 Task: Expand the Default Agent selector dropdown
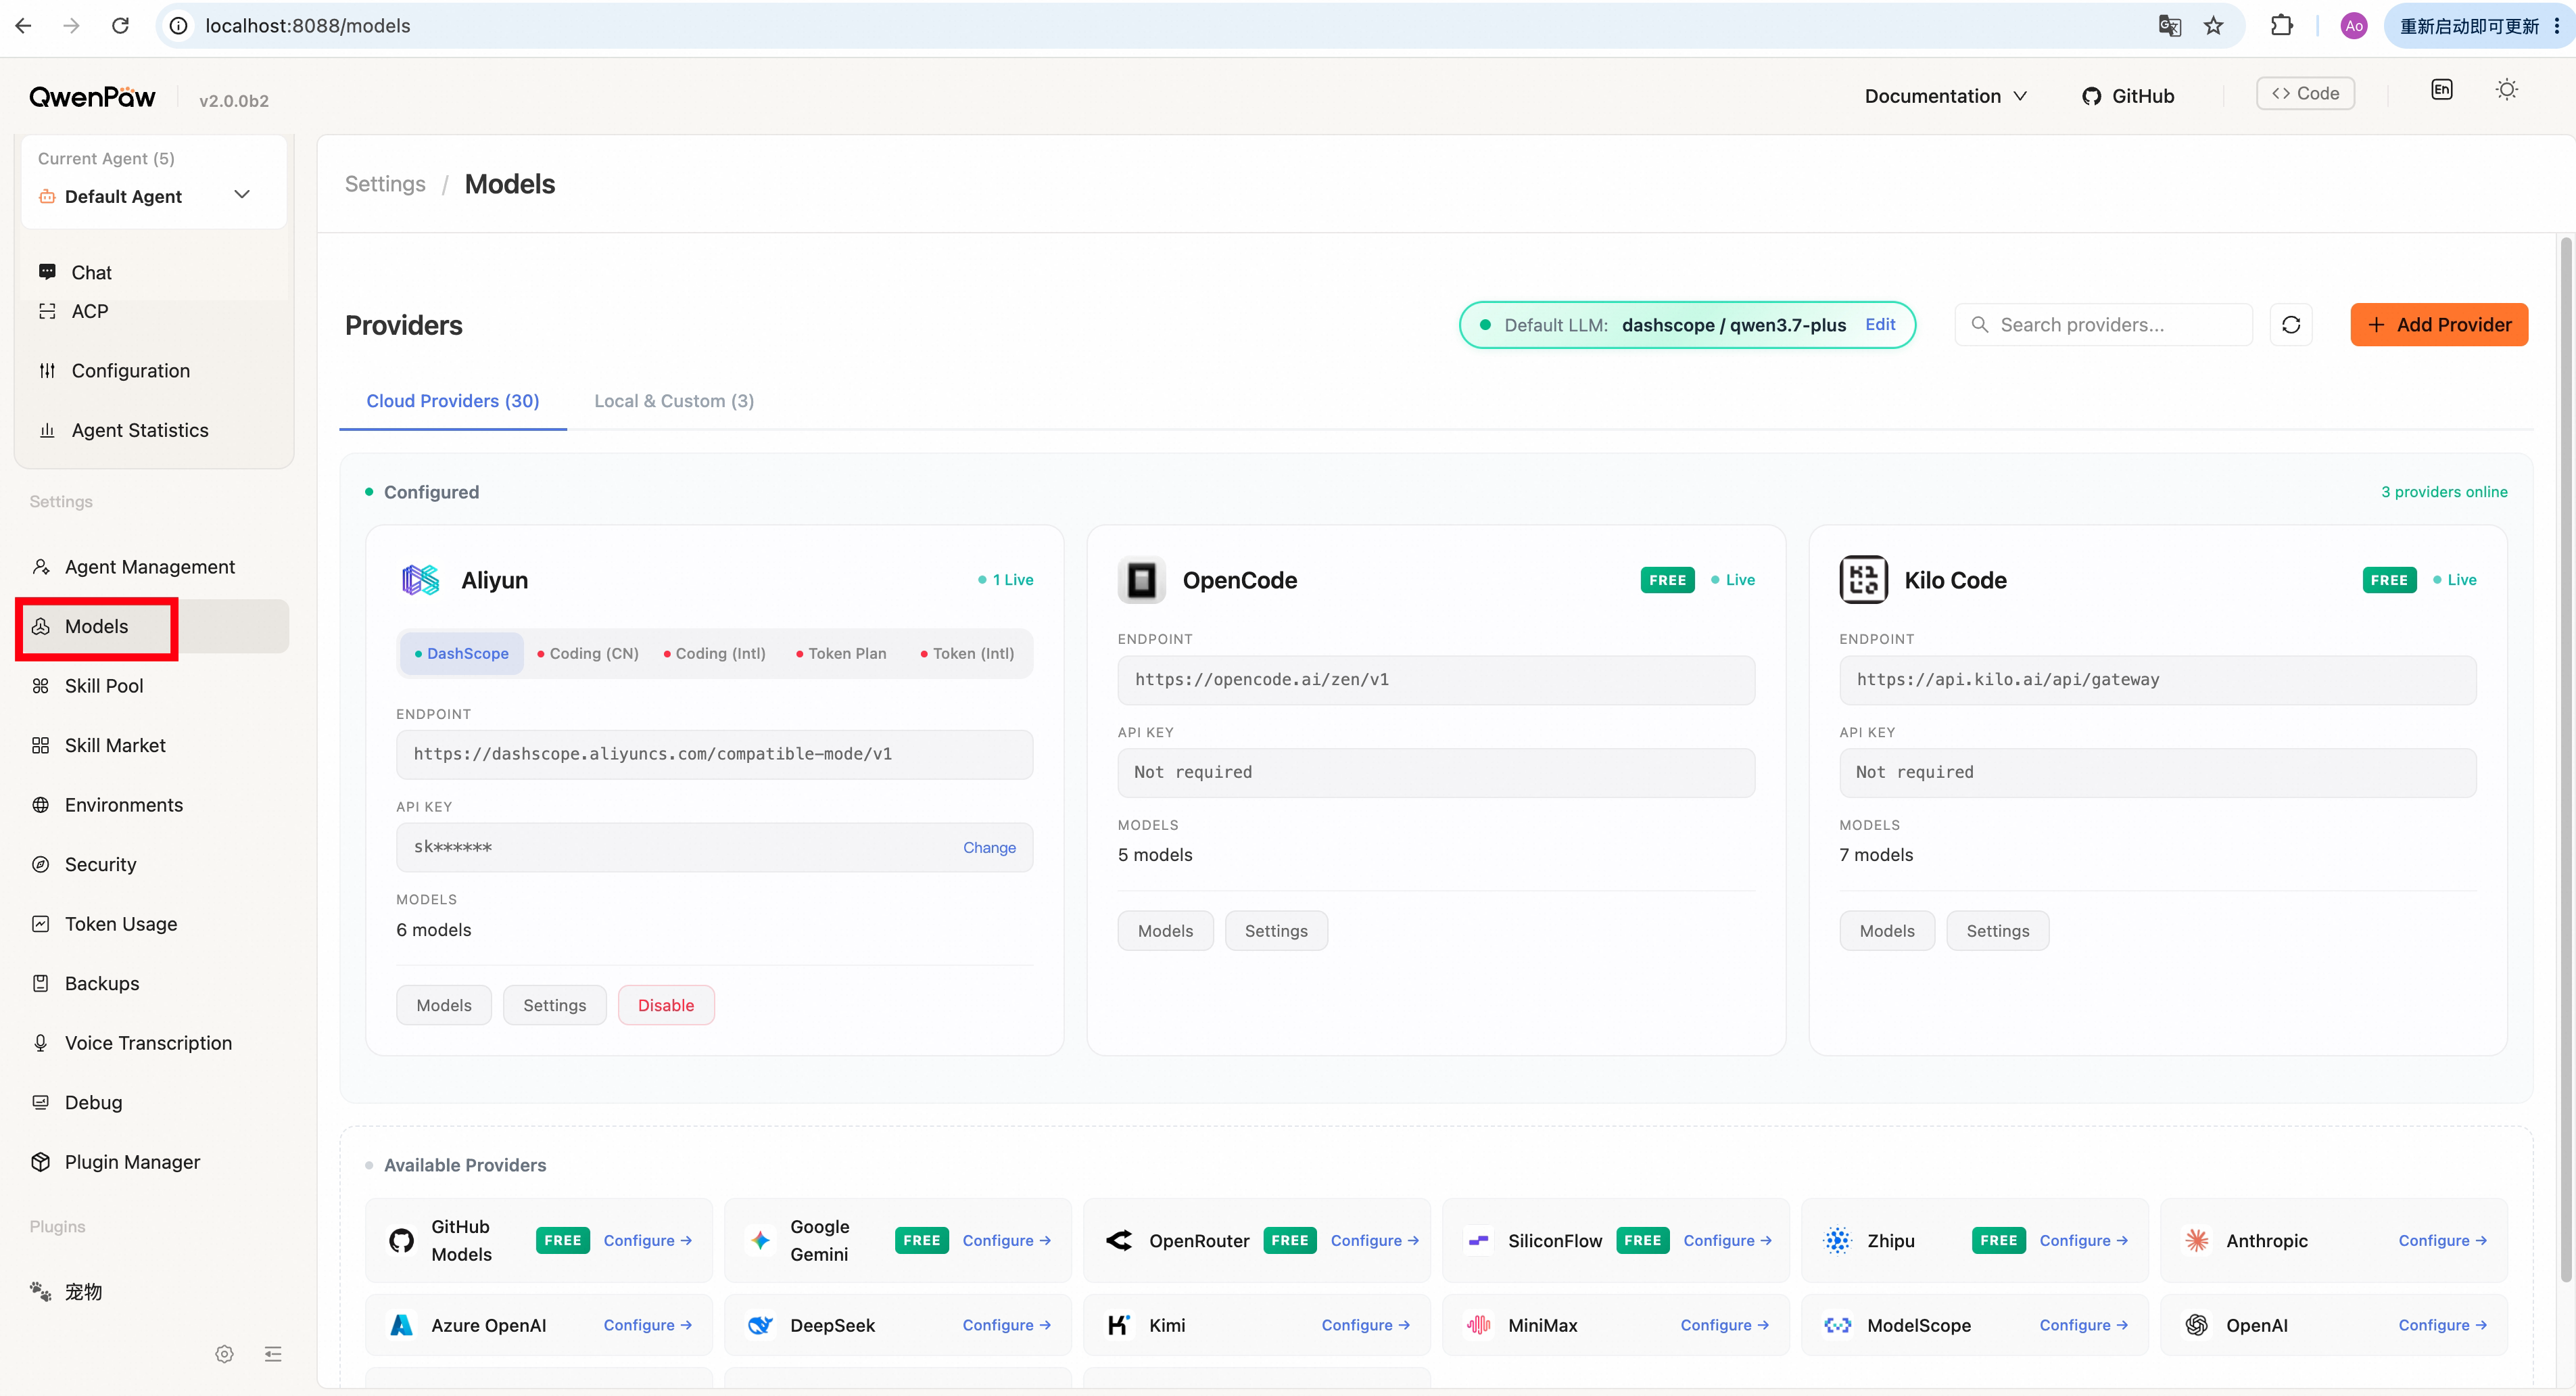click(x=153, y=196)
